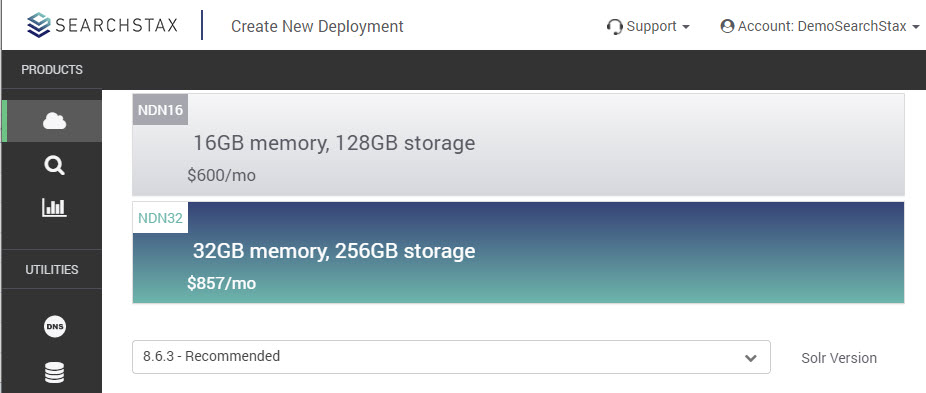Open the DNS utility icon
Screen dimensions: 926x393
click(x=55, y=326)
